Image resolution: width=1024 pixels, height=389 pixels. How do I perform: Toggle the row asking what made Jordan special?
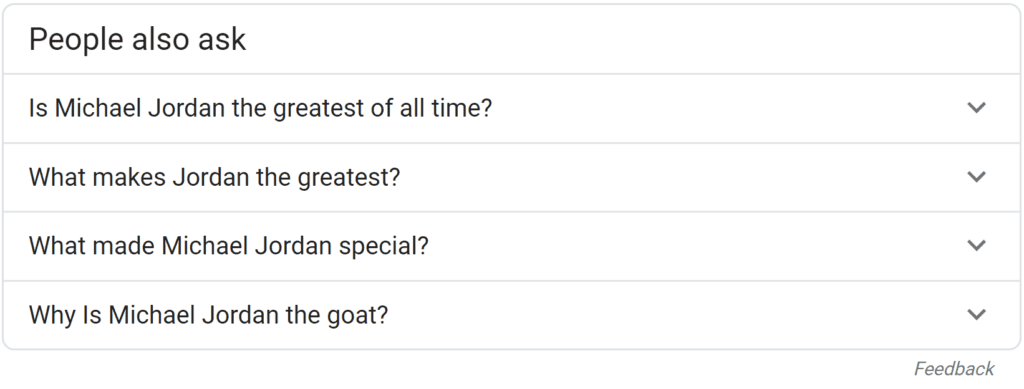pyautogui.click(x=511, y=246)
